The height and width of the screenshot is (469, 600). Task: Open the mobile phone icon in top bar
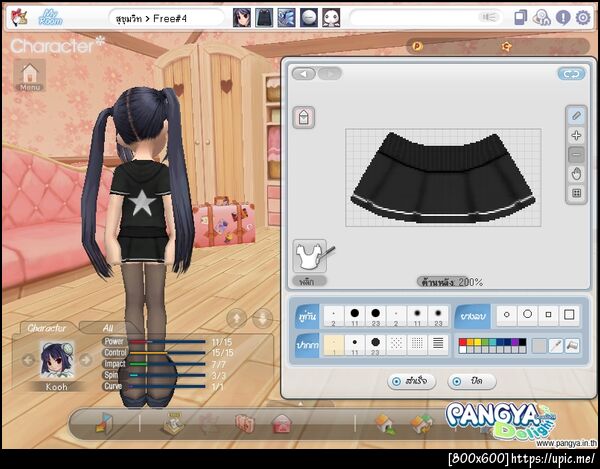tap(521, 18)
